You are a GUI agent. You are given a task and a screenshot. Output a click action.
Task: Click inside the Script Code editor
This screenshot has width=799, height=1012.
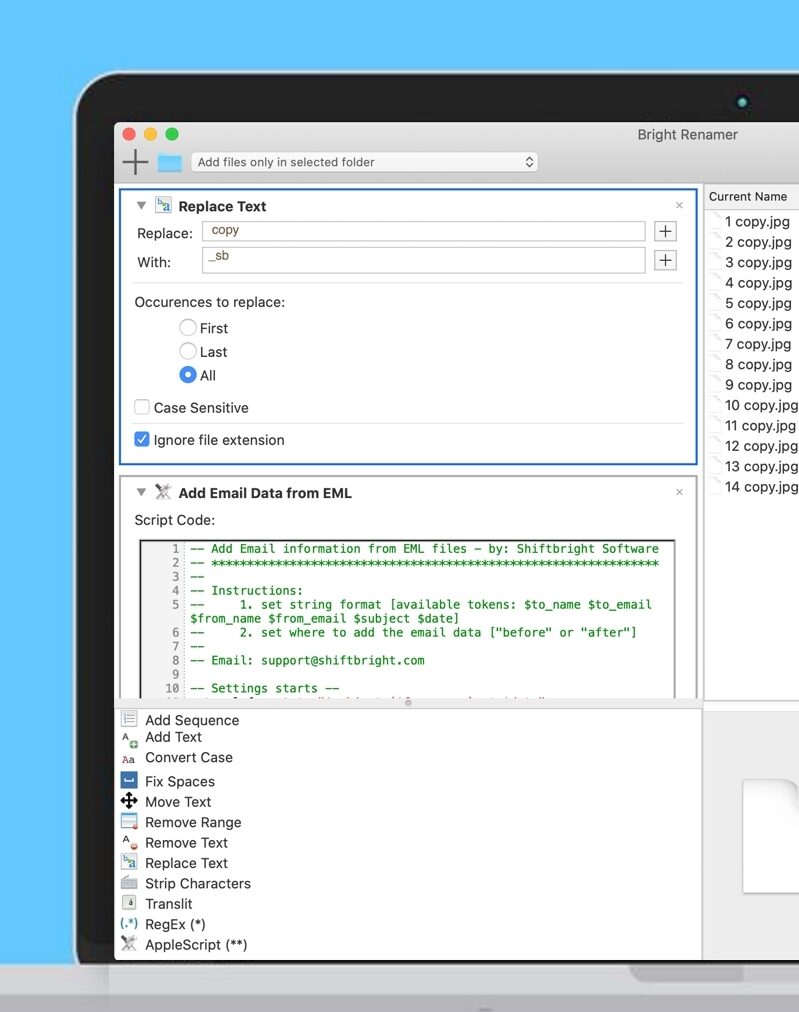(408, 619)
